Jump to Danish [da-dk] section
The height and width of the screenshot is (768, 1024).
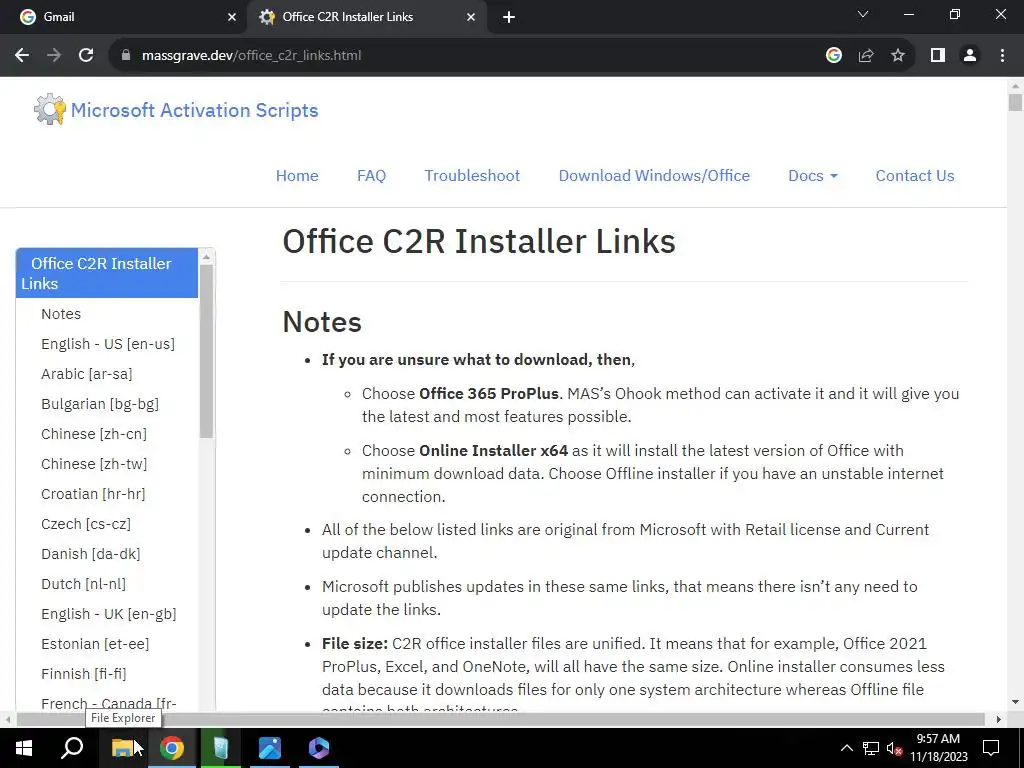pyautogui.click(x=91, y=554)
